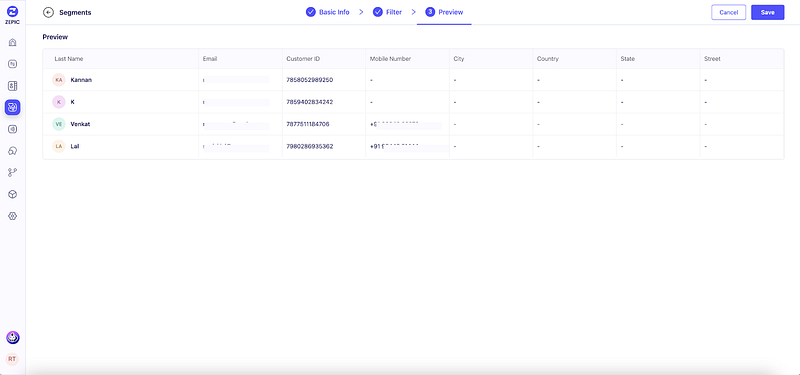Go to the Filter step

388,12
